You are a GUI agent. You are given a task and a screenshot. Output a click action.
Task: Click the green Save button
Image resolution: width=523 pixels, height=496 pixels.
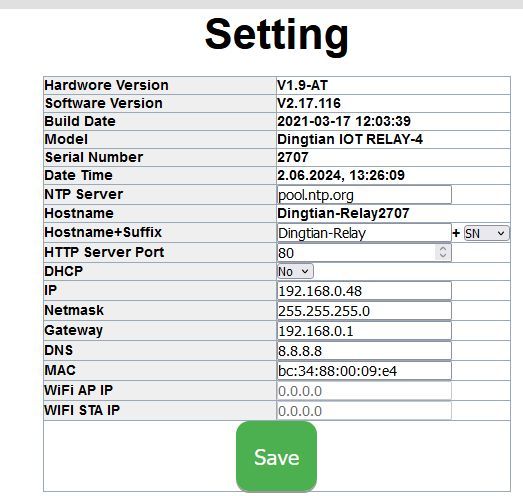[x=276, y=456]
